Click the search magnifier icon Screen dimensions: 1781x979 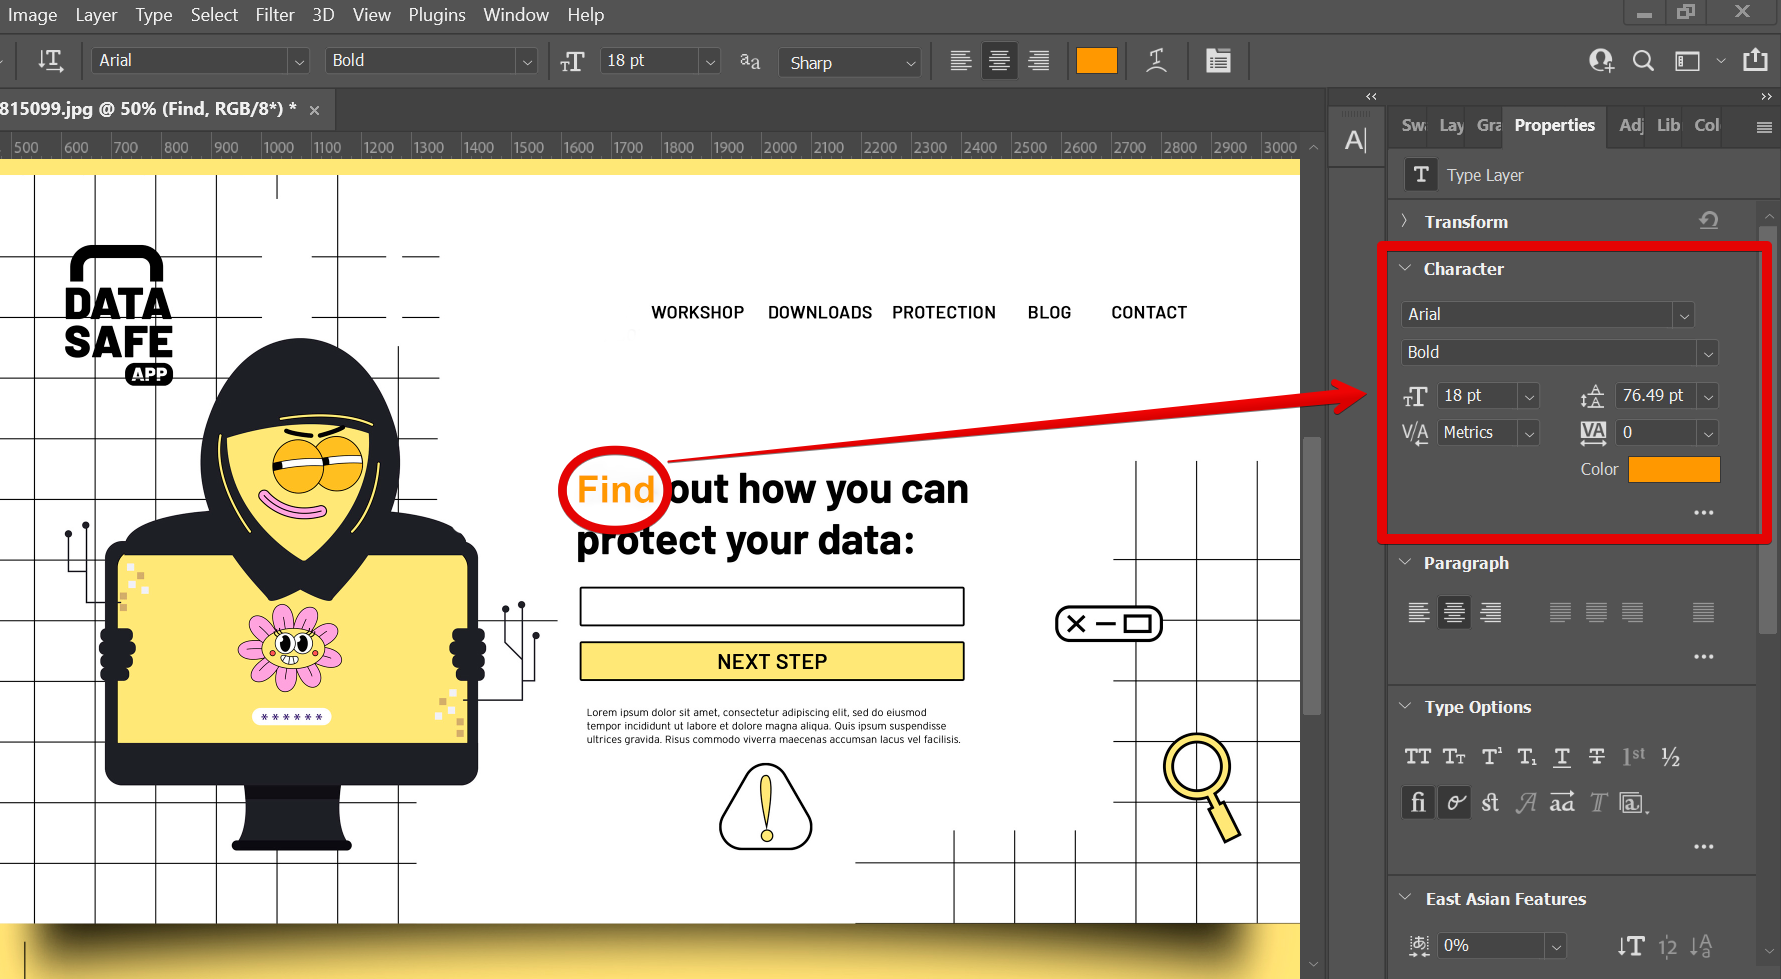pos(1642,61)
